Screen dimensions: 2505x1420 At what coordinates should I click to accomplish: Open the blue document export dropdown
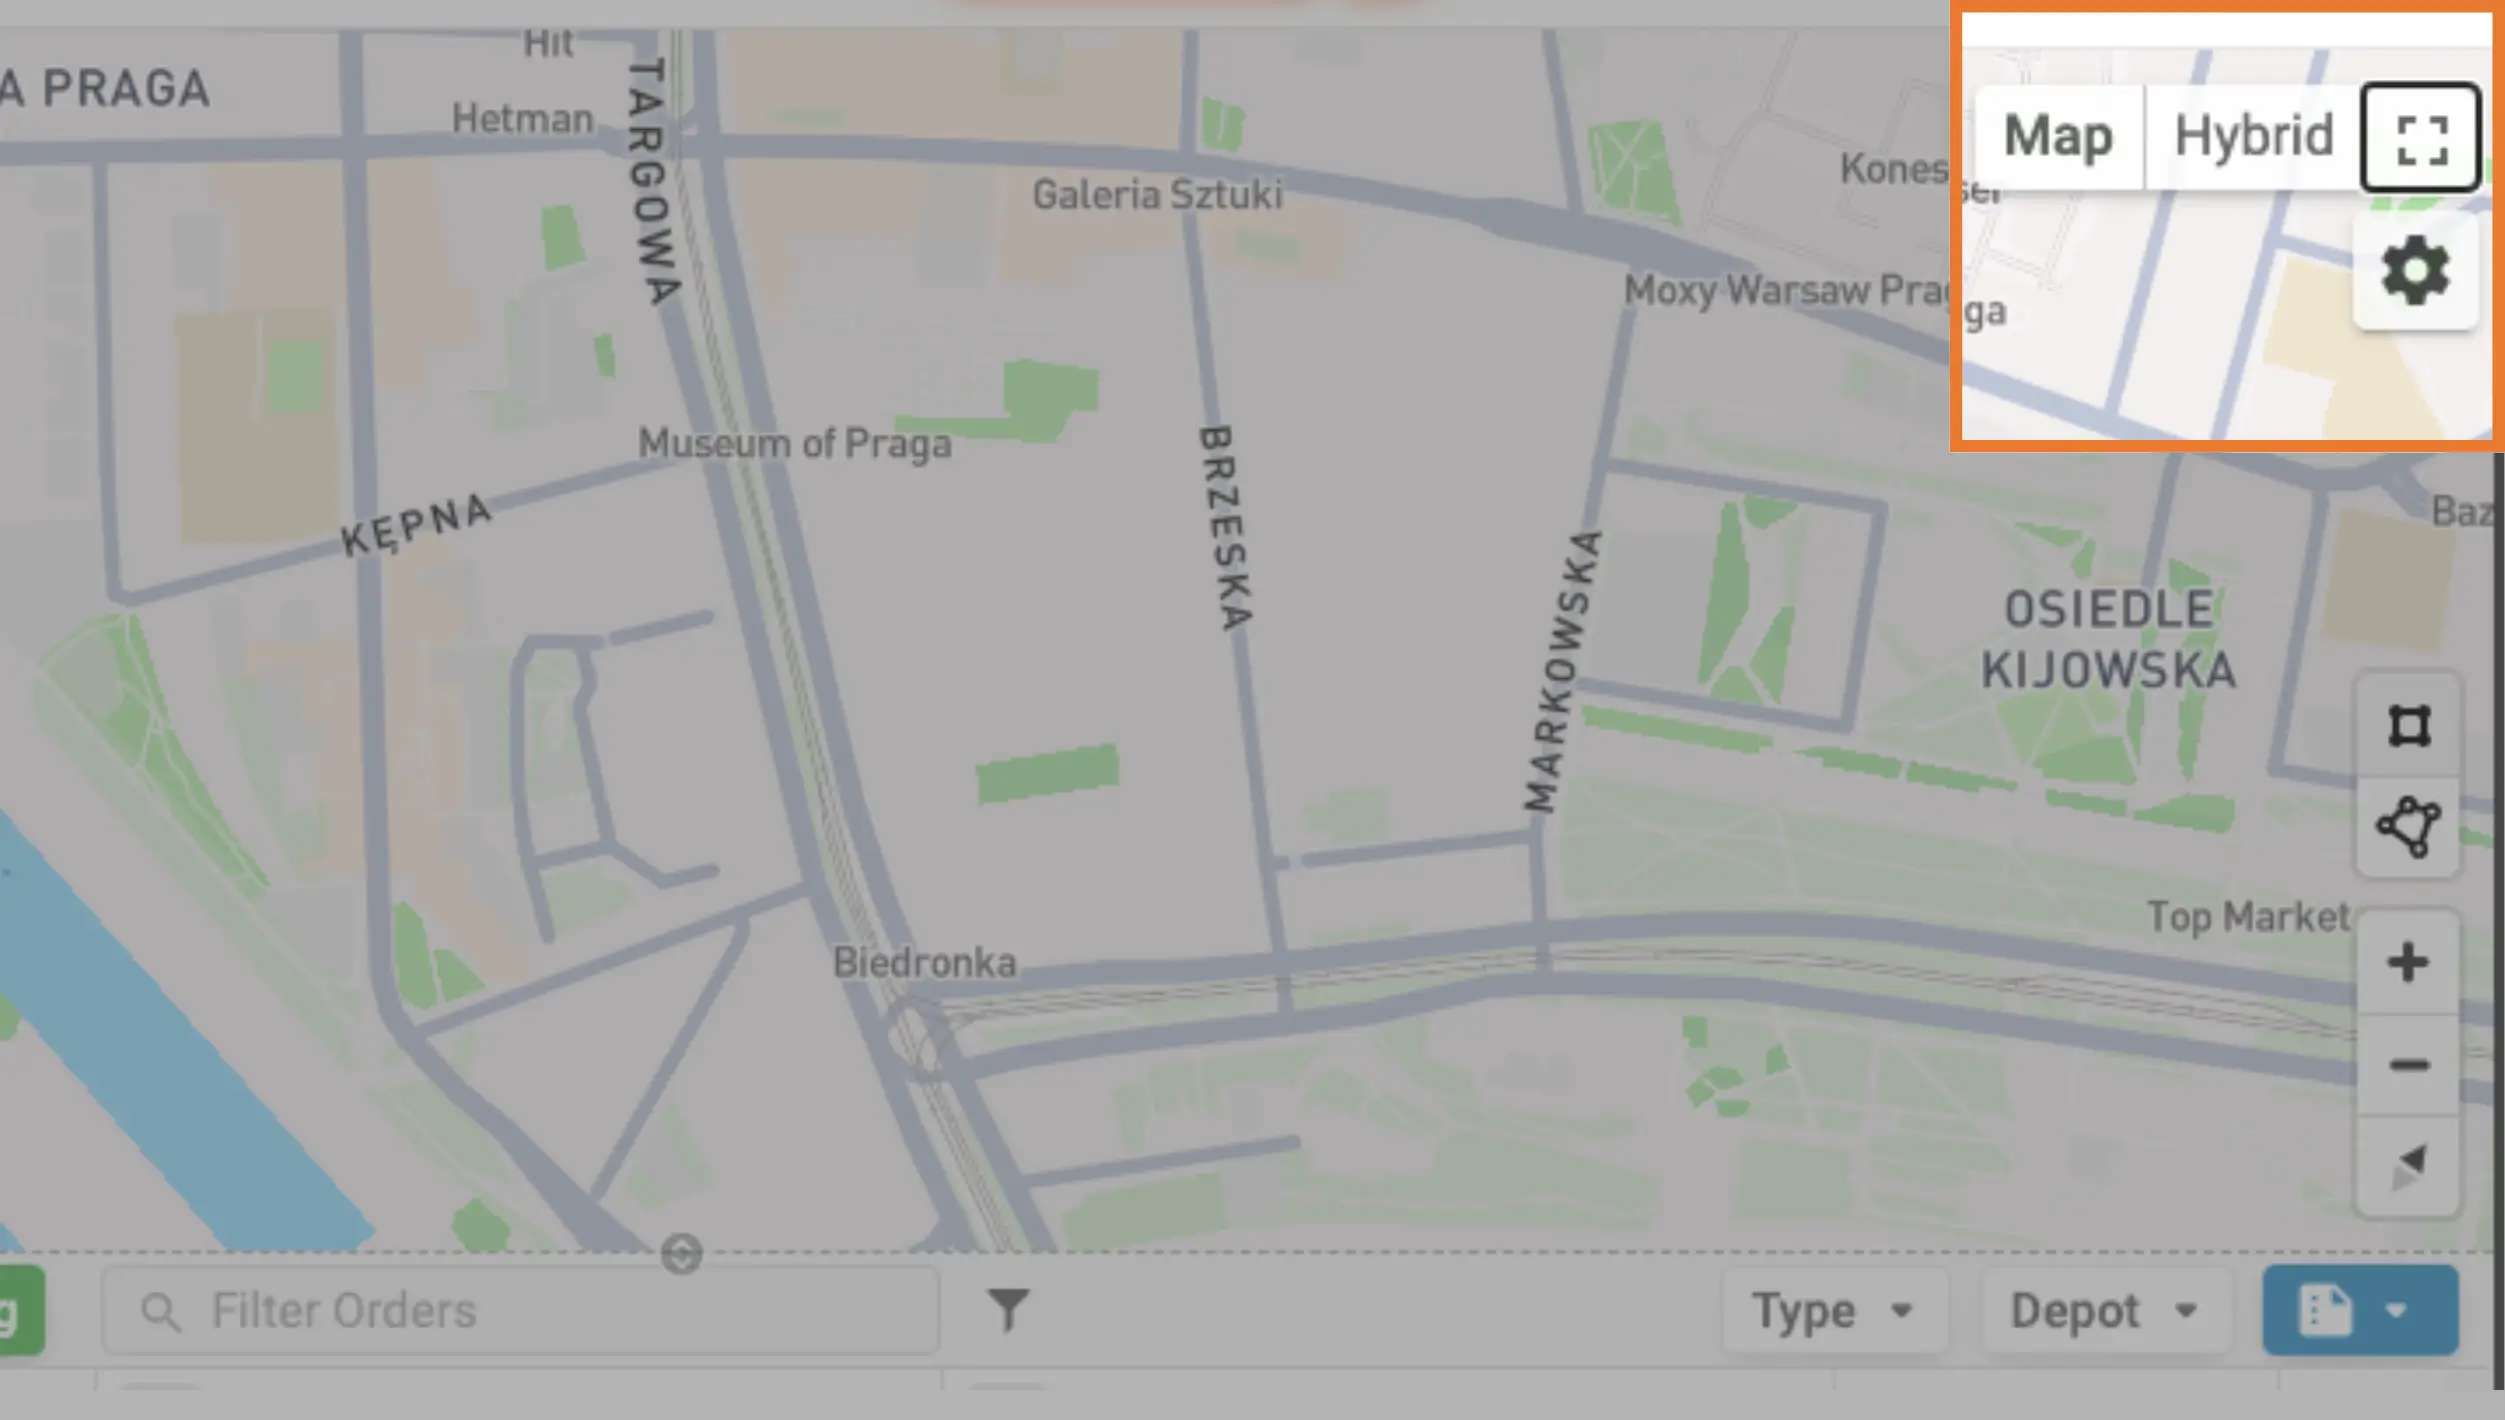pyautogui.click(x=2360, y=1310)
